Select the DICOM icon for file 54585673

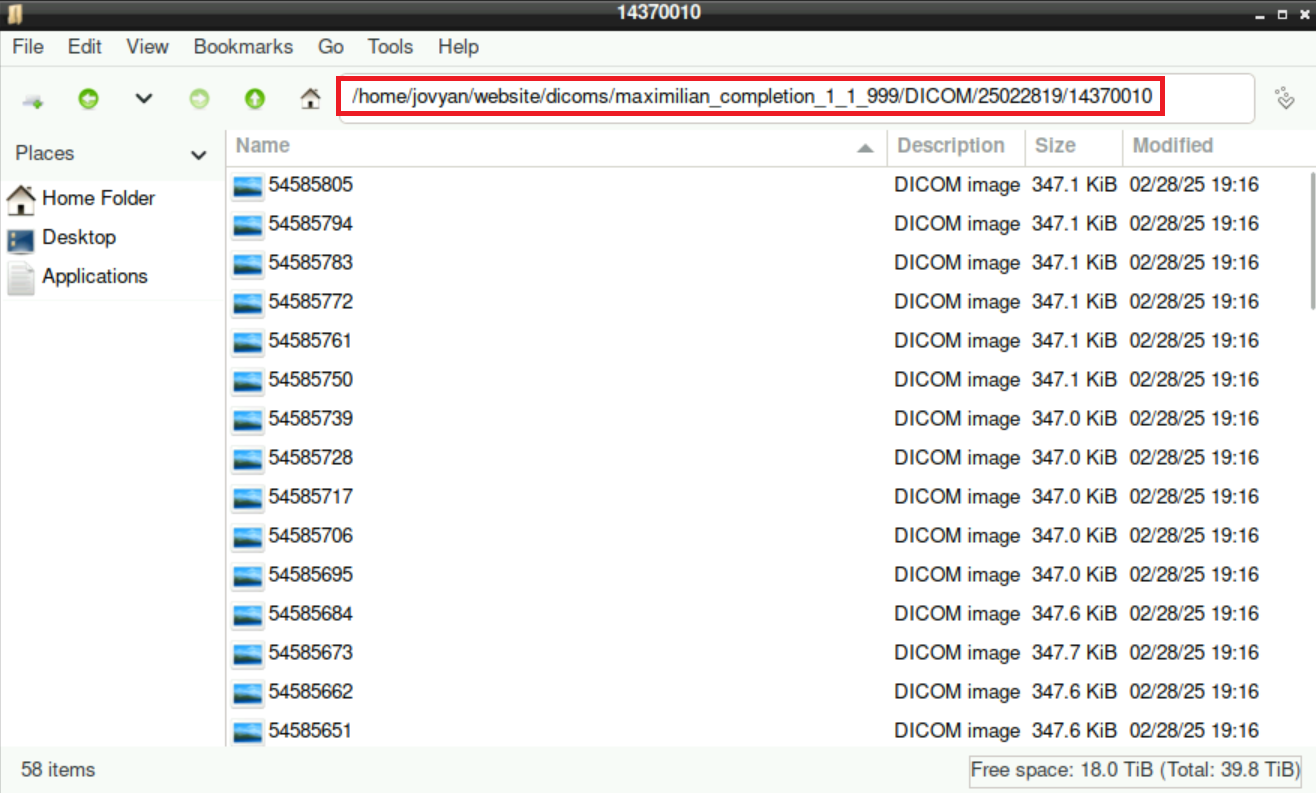click(x=247, y=654)
